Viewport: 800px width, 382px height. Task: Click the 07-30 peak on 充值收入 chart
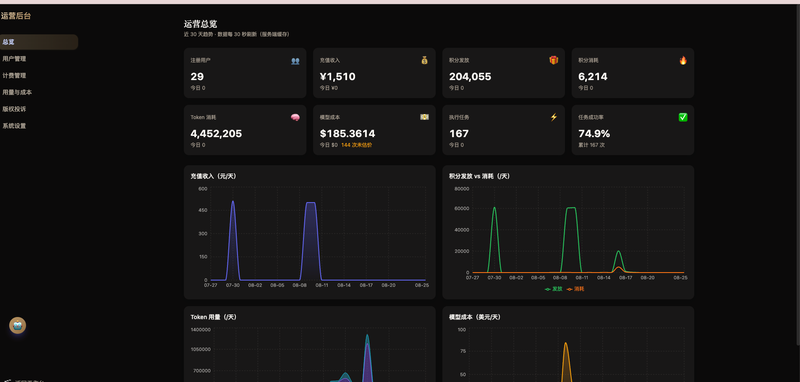click(233, 201)
